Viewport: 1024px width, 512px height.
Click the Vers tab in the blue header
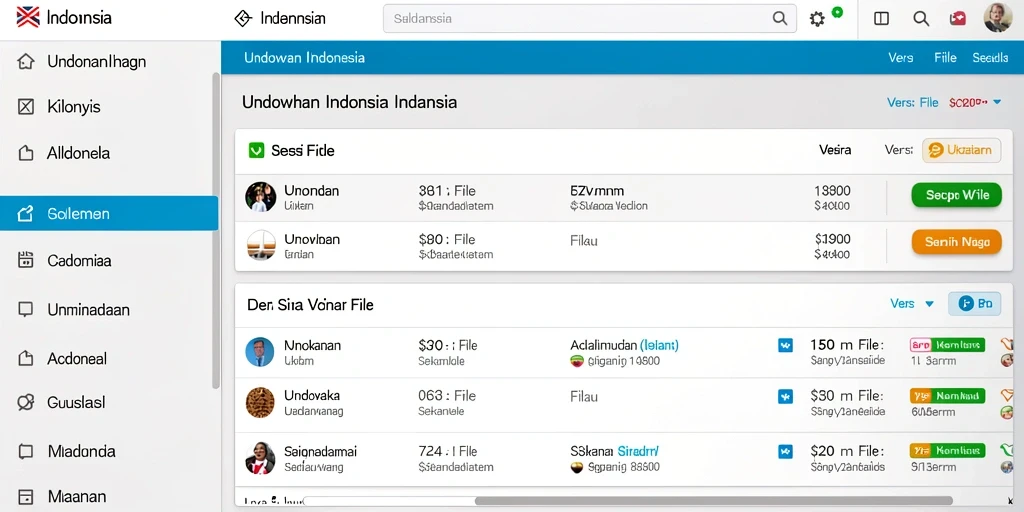coord(901,57)
